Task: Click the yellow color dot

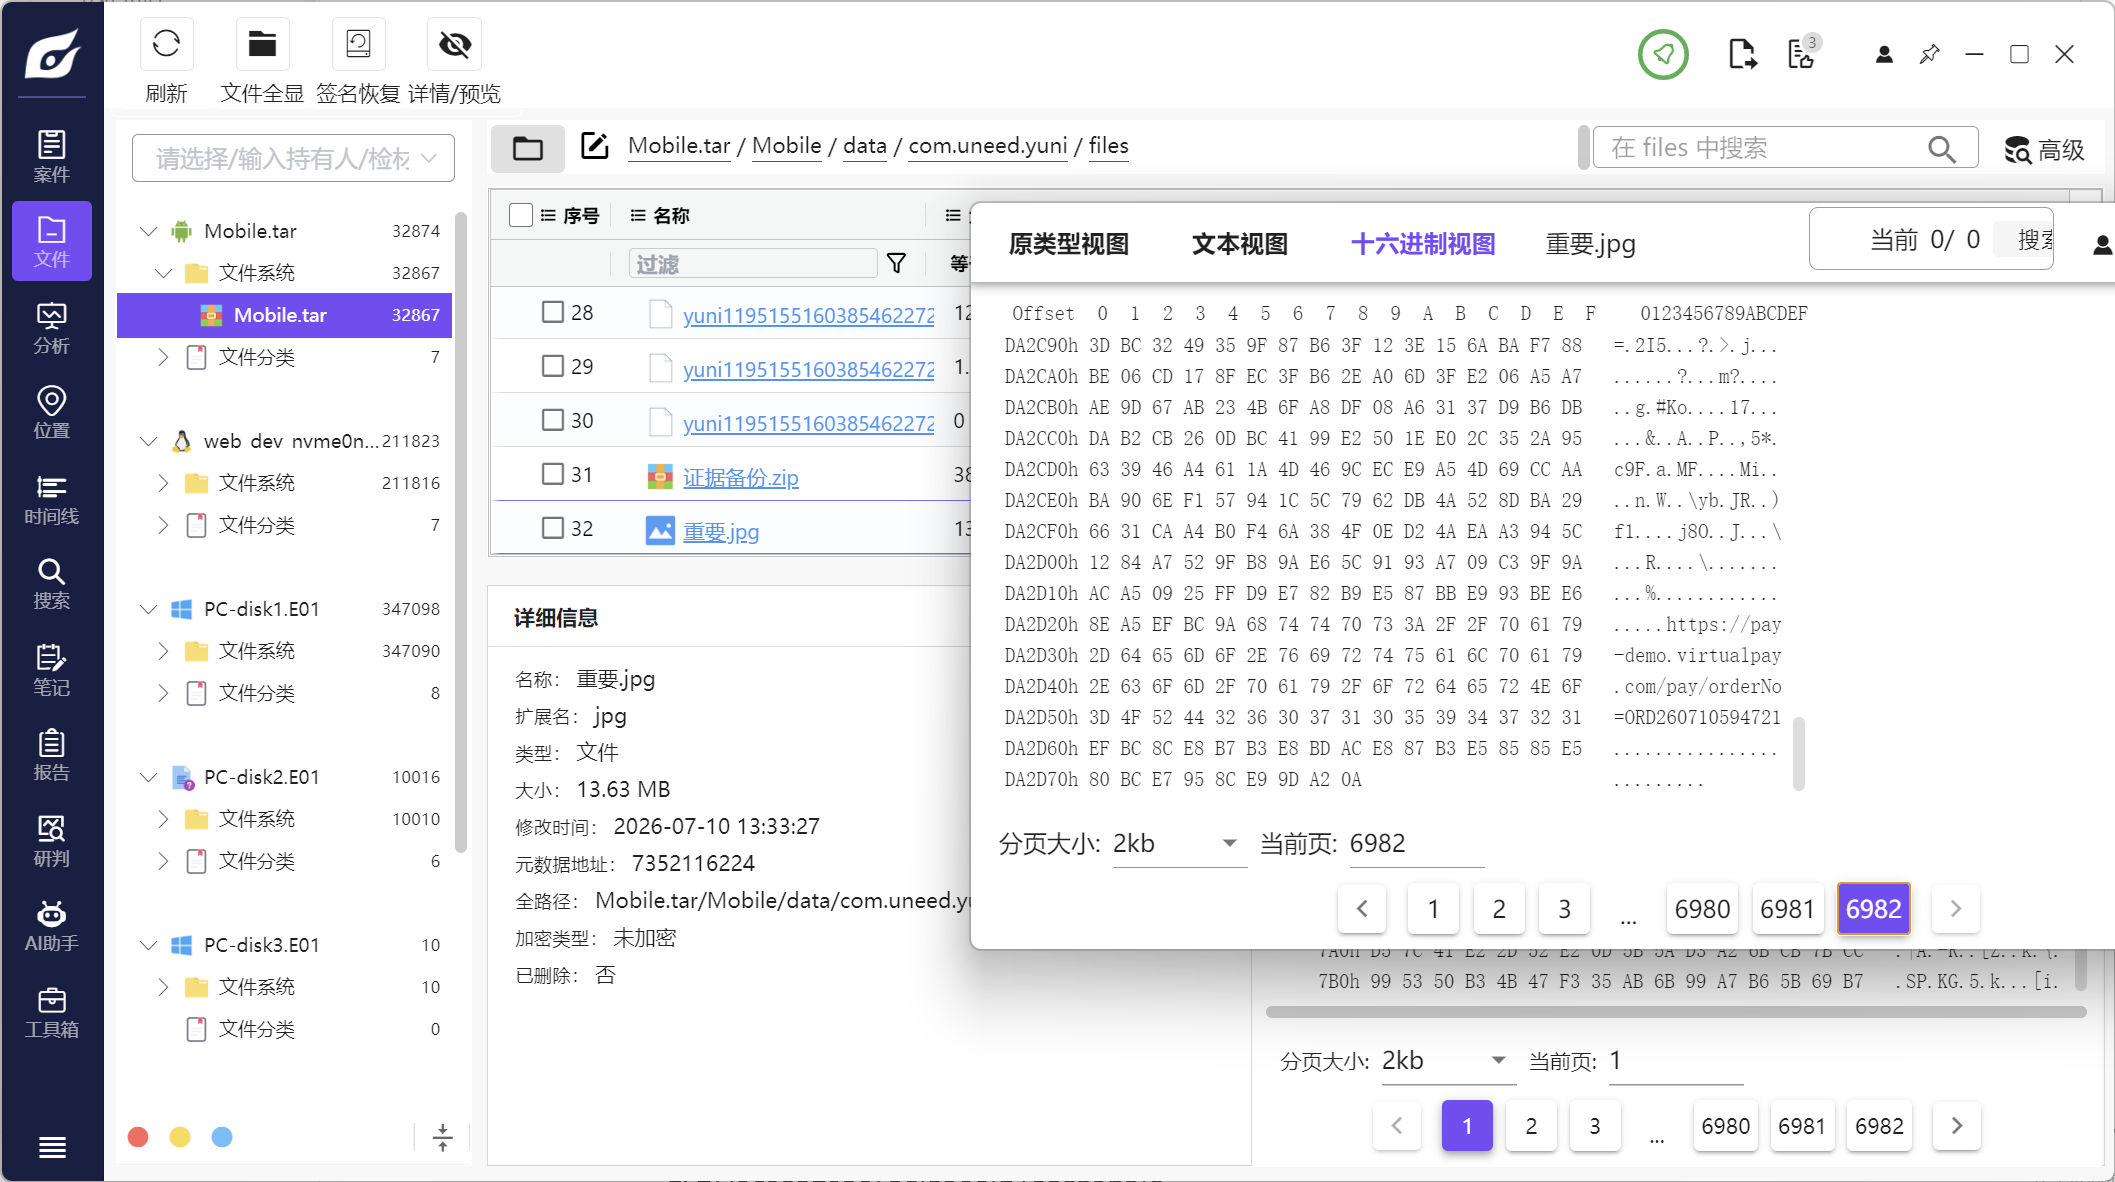Action: tap(180, 1137)
